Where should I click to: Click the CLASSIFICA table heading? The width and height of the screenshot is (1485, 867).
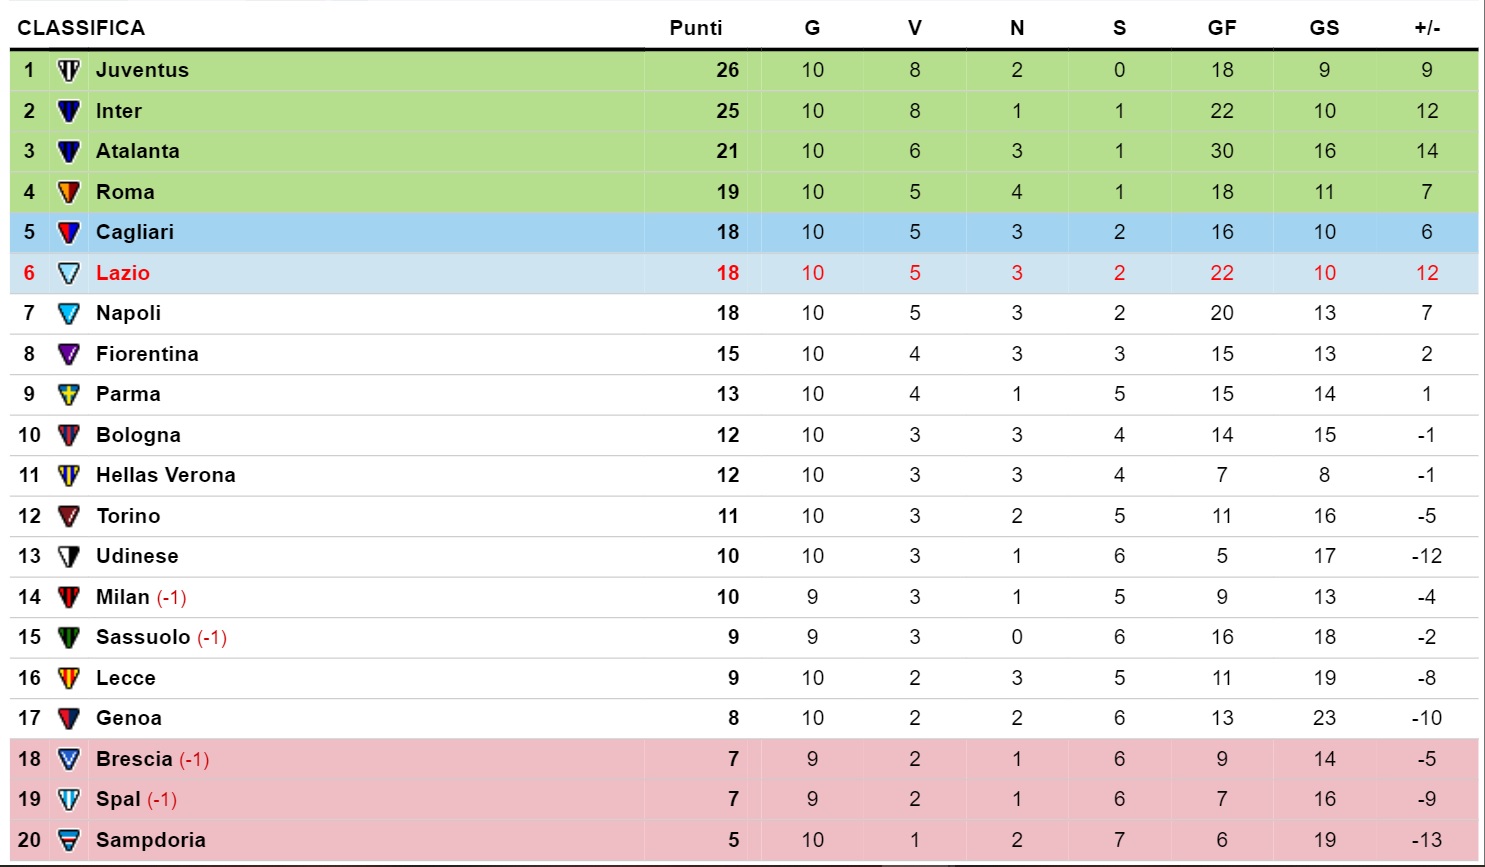click(81, 28)
